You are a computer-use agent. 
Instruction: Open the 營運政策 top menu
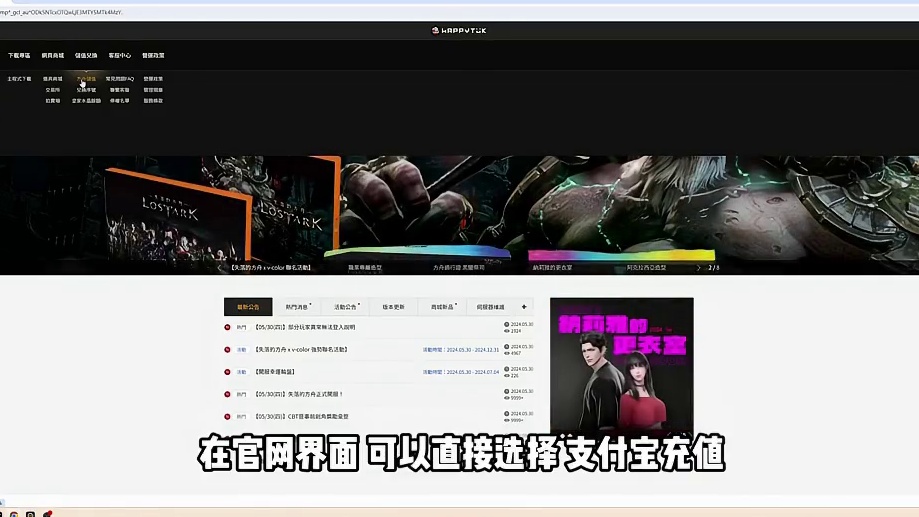tap(153, 56)
